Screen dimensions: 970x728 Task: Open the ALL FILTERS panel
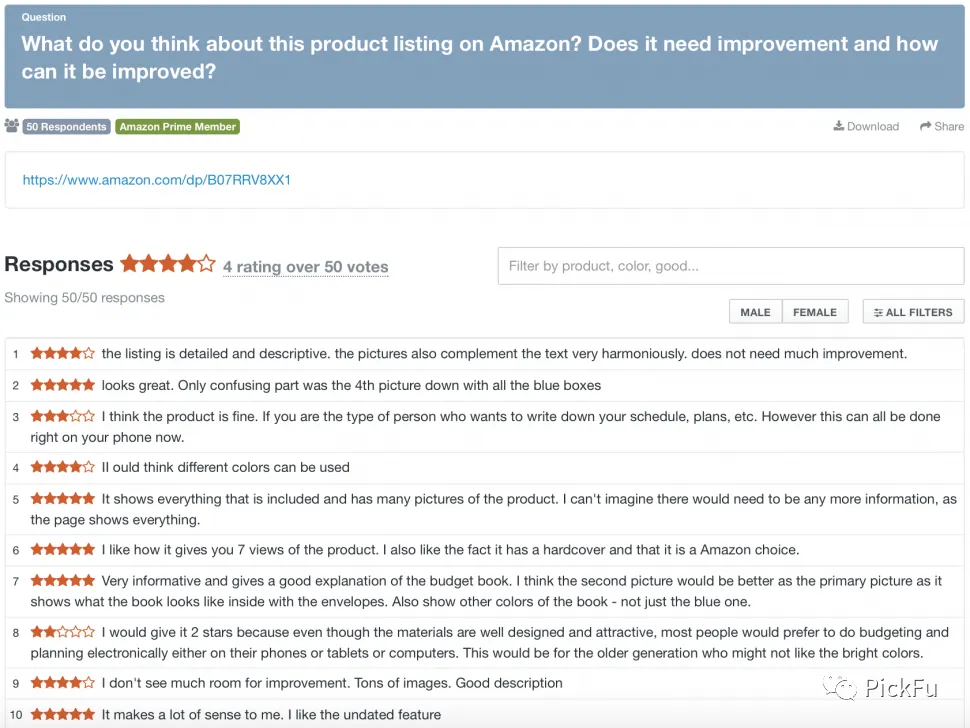tap(913, 312)
